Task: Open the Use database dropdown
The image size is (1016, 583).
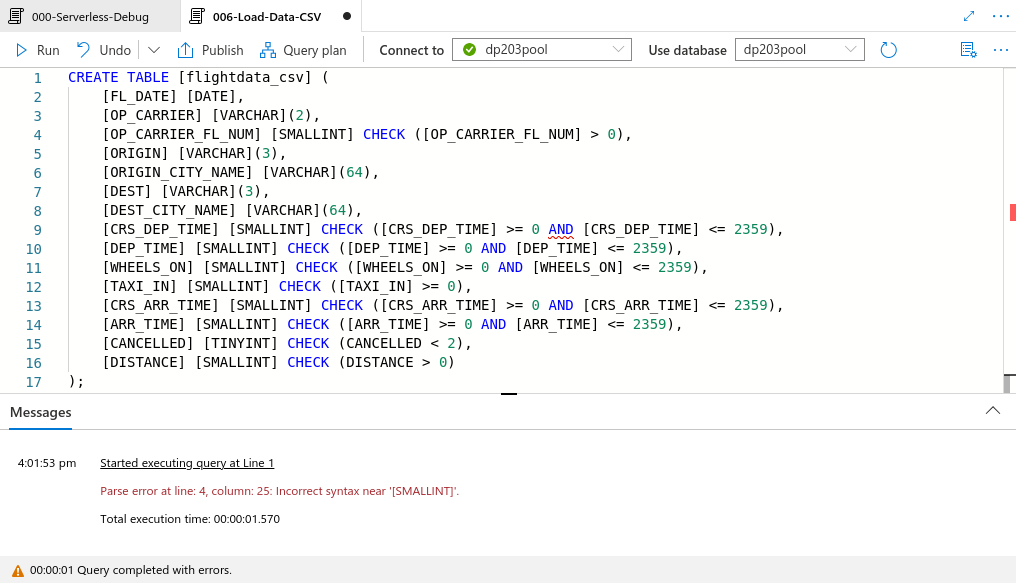Action: click(x=797, y=49)
